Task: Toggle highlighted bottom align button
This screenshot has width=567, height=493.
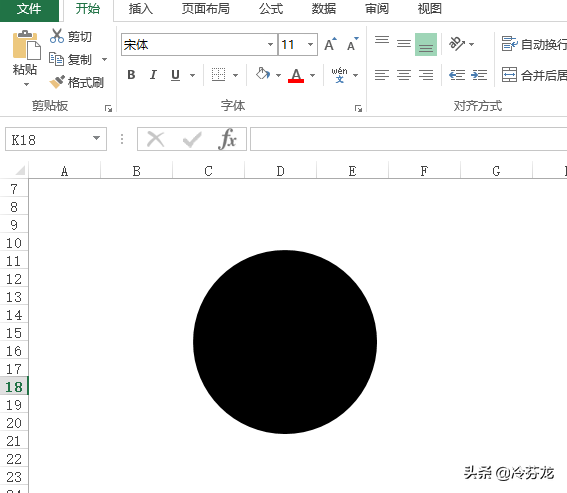Action: coord(426,44)
